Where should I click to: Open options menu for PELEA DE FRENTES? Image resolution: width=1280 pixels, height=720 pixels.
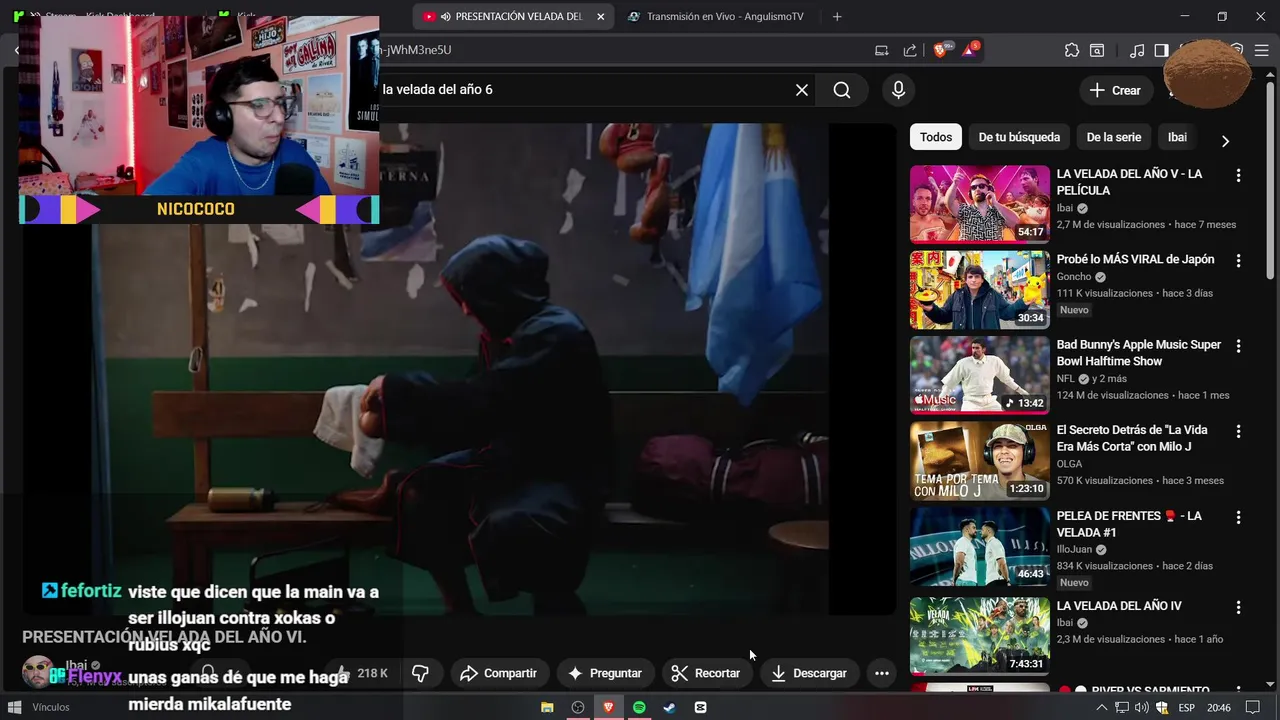[1238, 517]
